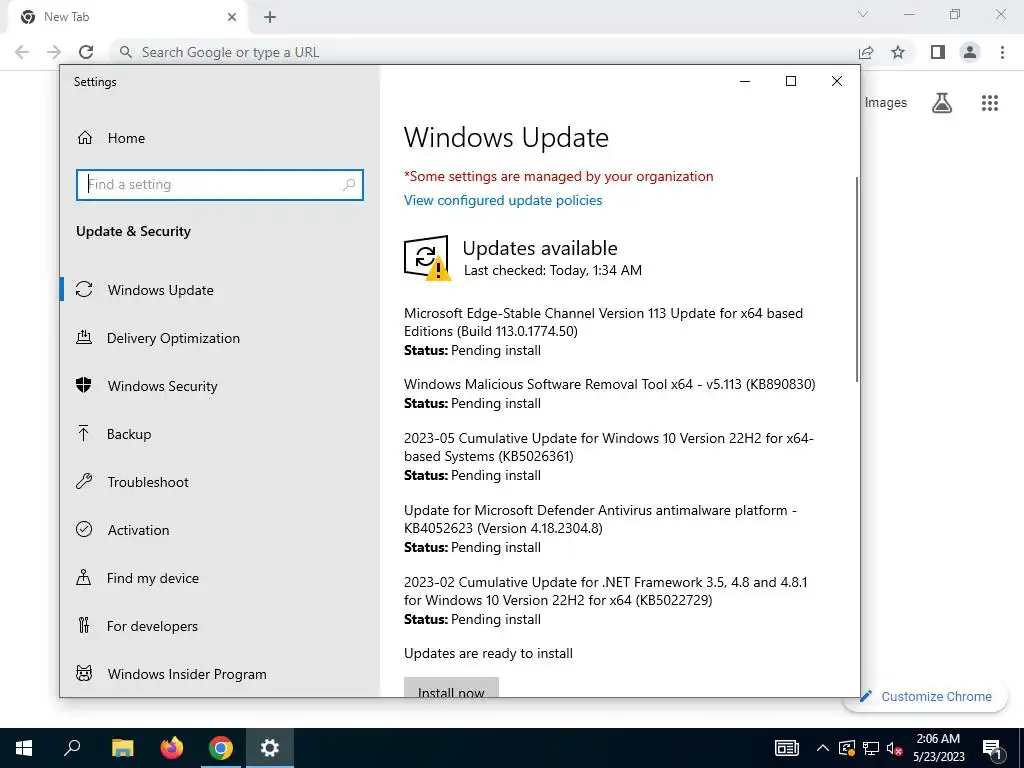Open the taskbar clock and date
1024x768 pixels.
pos(938,748)
